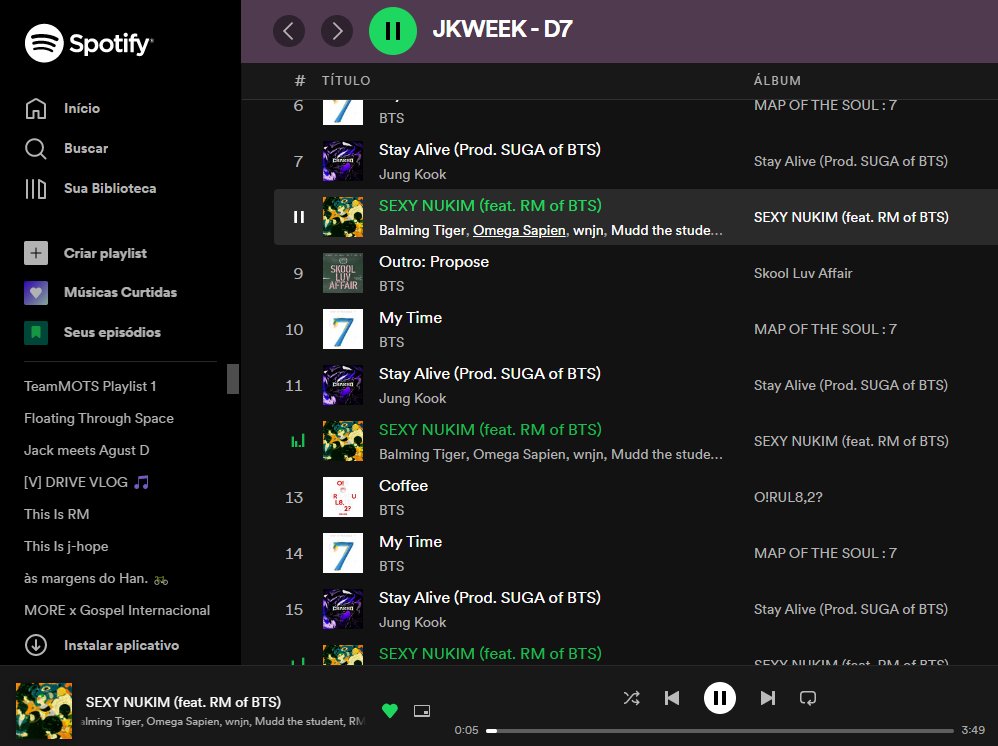Click Jung Kook artist on row 7
Viewport: 998px width, 746px height.
pos(412,174)
